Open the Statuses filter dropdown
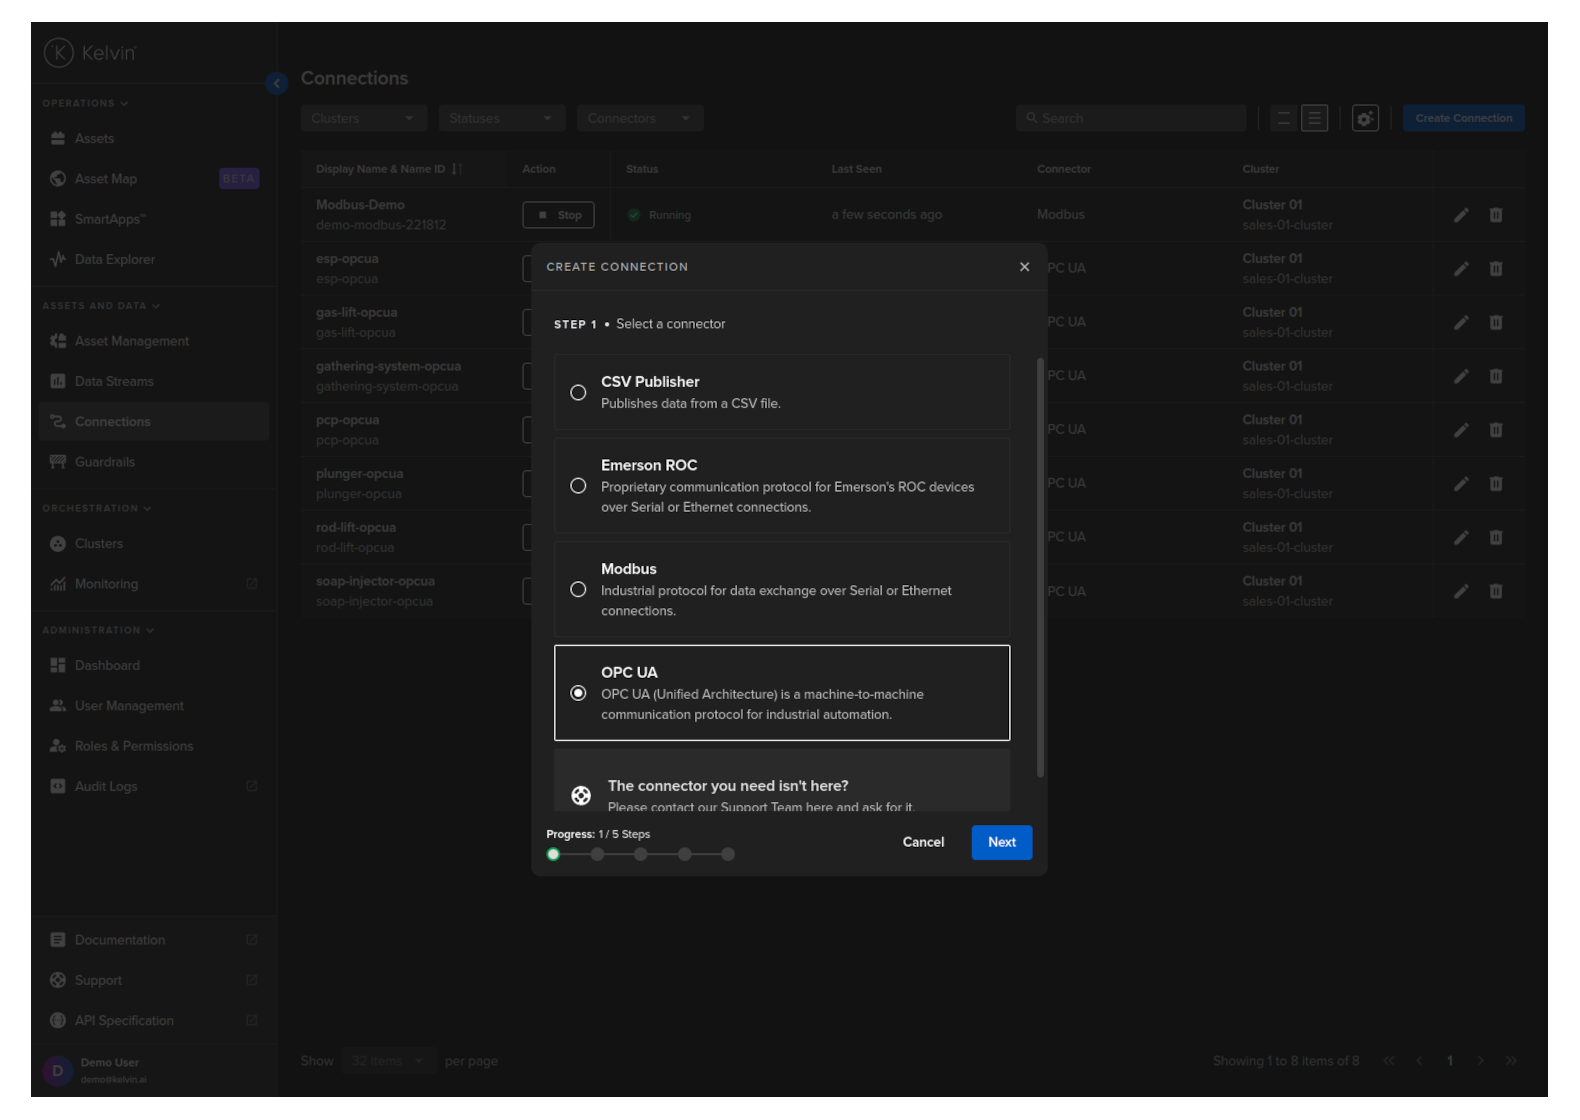This screenshot has height=1120, width=1580. click(x=501, y=118)
